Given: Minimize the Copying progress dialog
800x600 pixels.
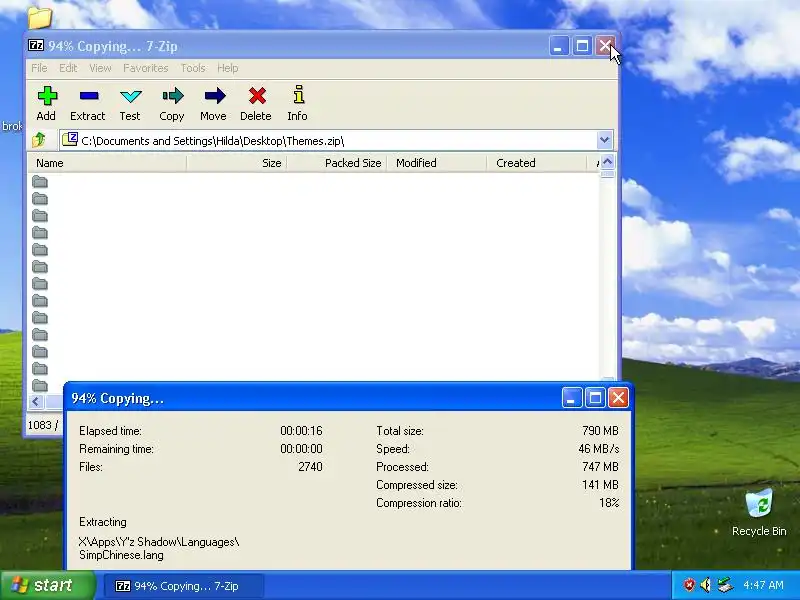Looking at the screenshot, I should 571,397.
